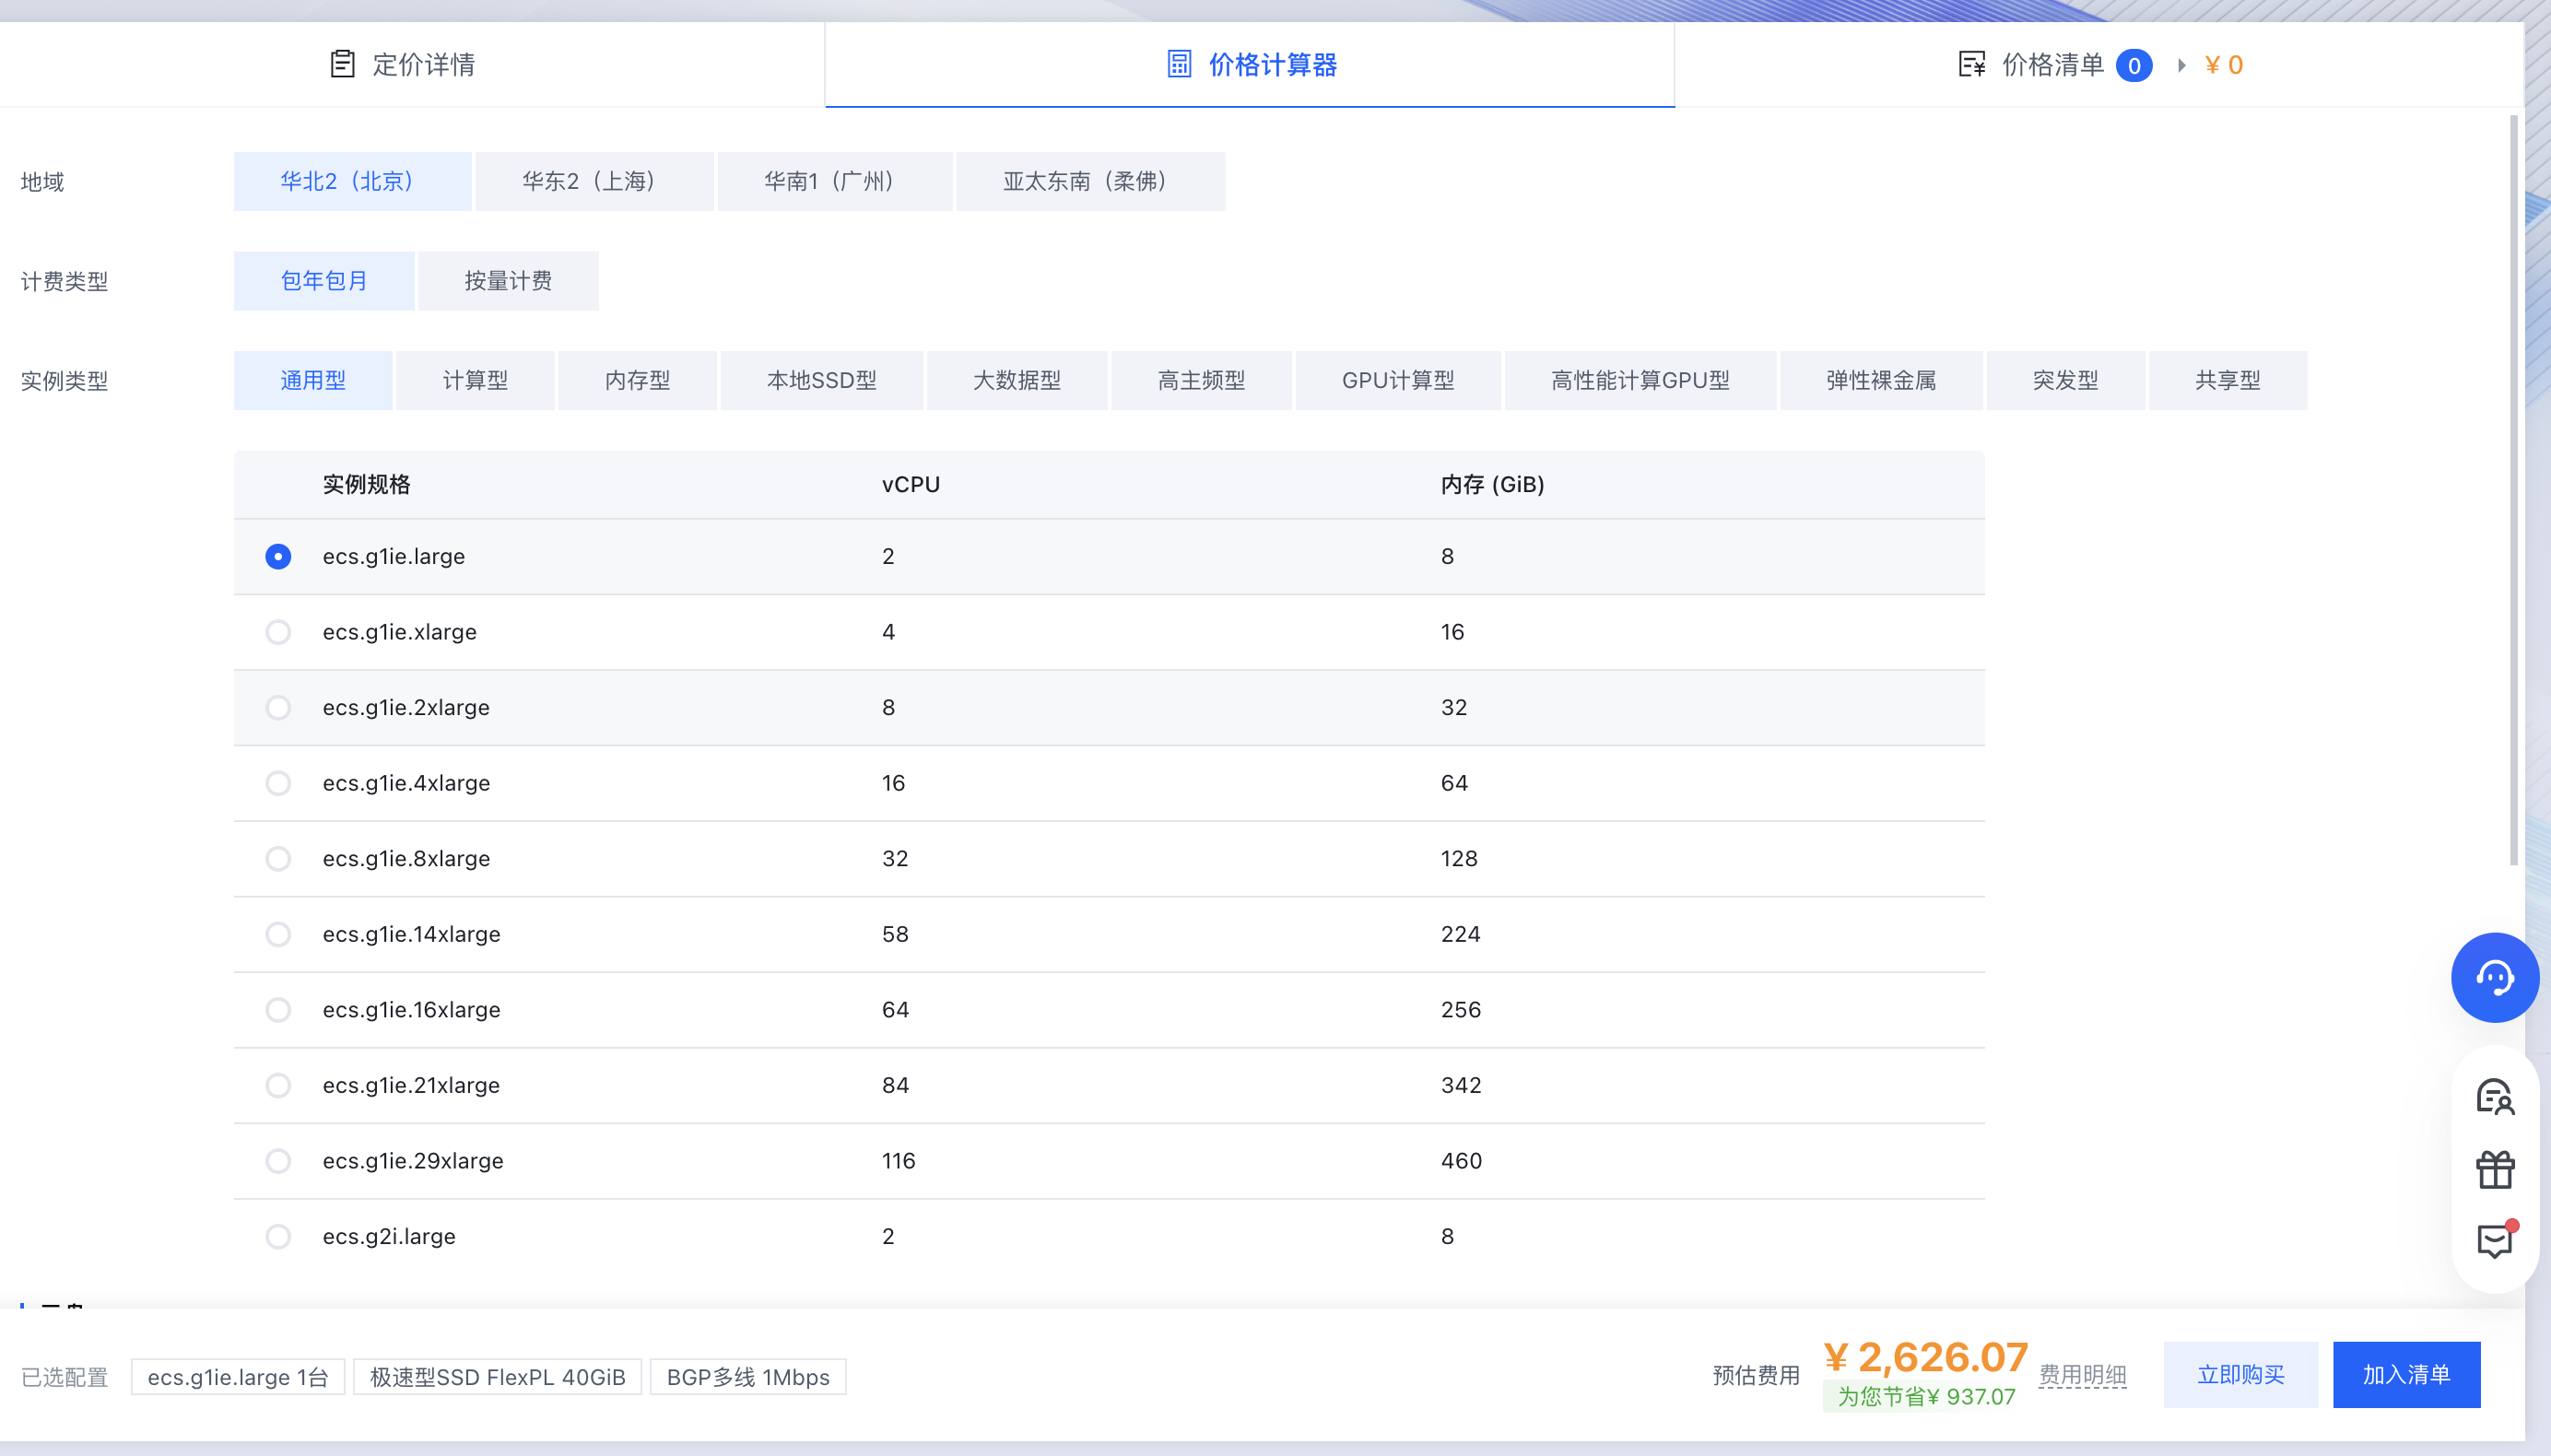Select 突发型 instance type
The height and width of the screenshot is (1456, 2551).
tap(2065, 380)
